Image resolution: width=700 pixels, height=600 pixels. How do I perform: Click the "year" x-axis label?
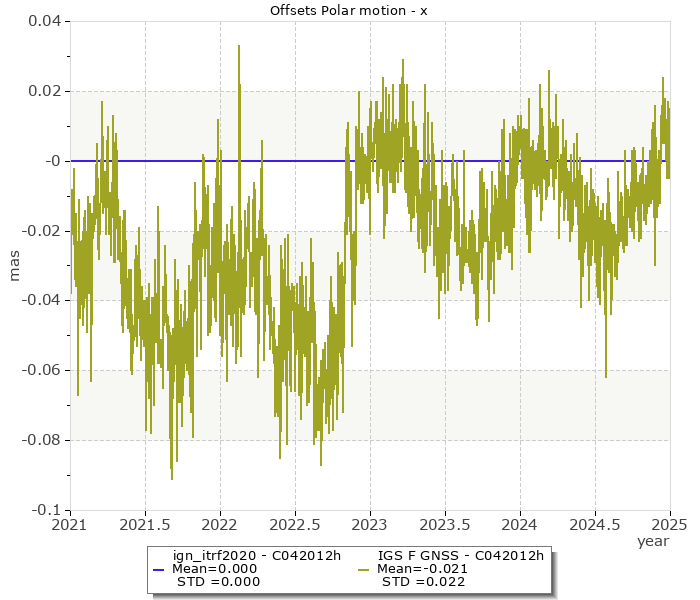(x=653, y=541)
